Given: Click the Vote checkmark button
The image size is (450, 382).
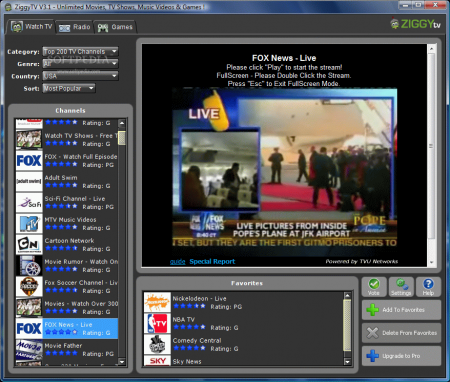Looking at the screenshot, I should (374, 287).
